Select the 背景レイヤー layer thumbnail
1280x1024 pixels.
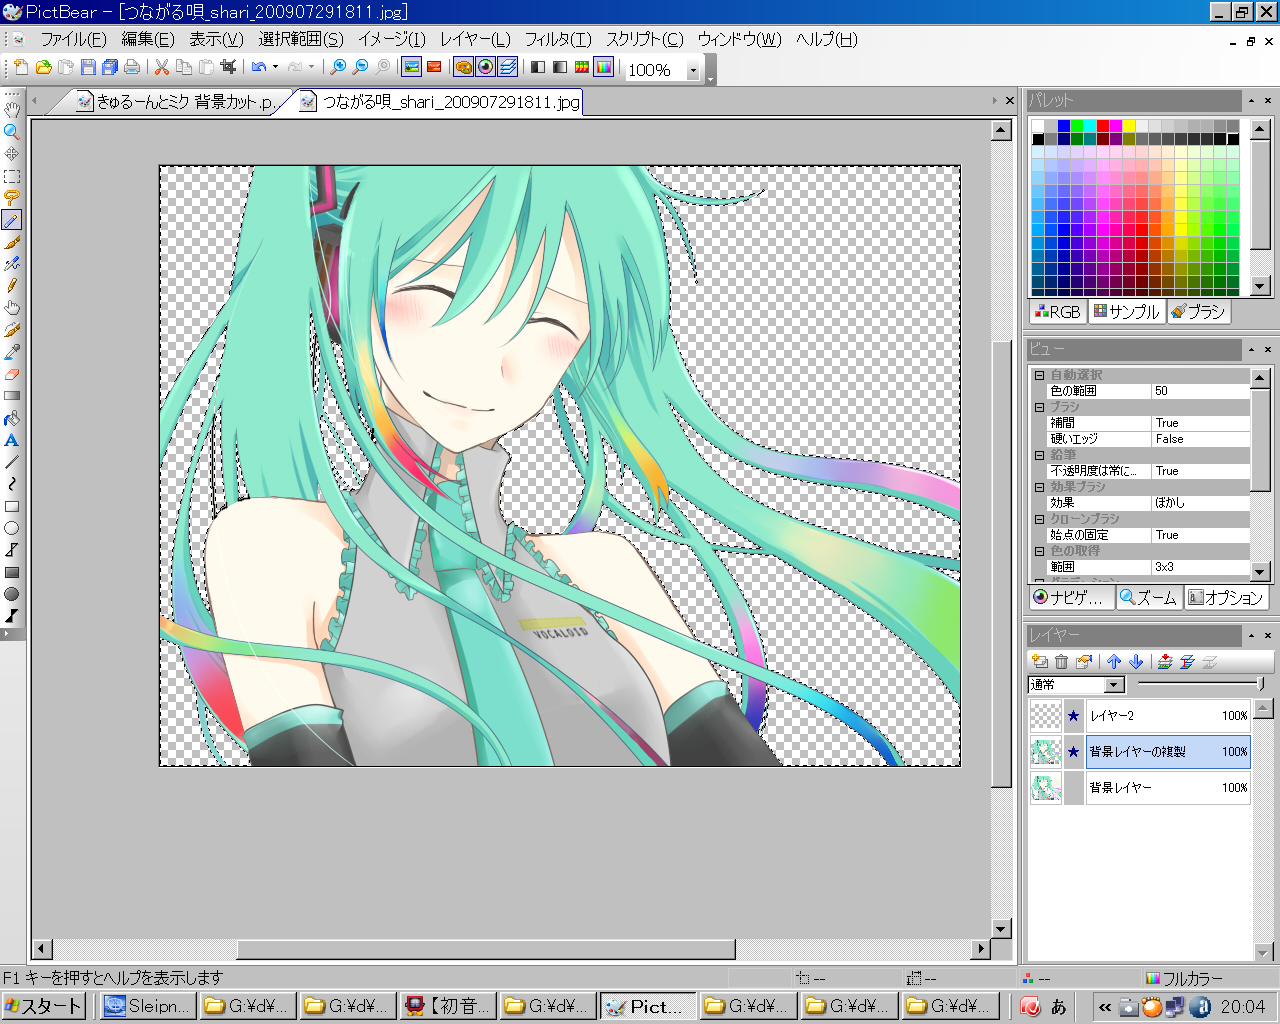coord(1046,788)
